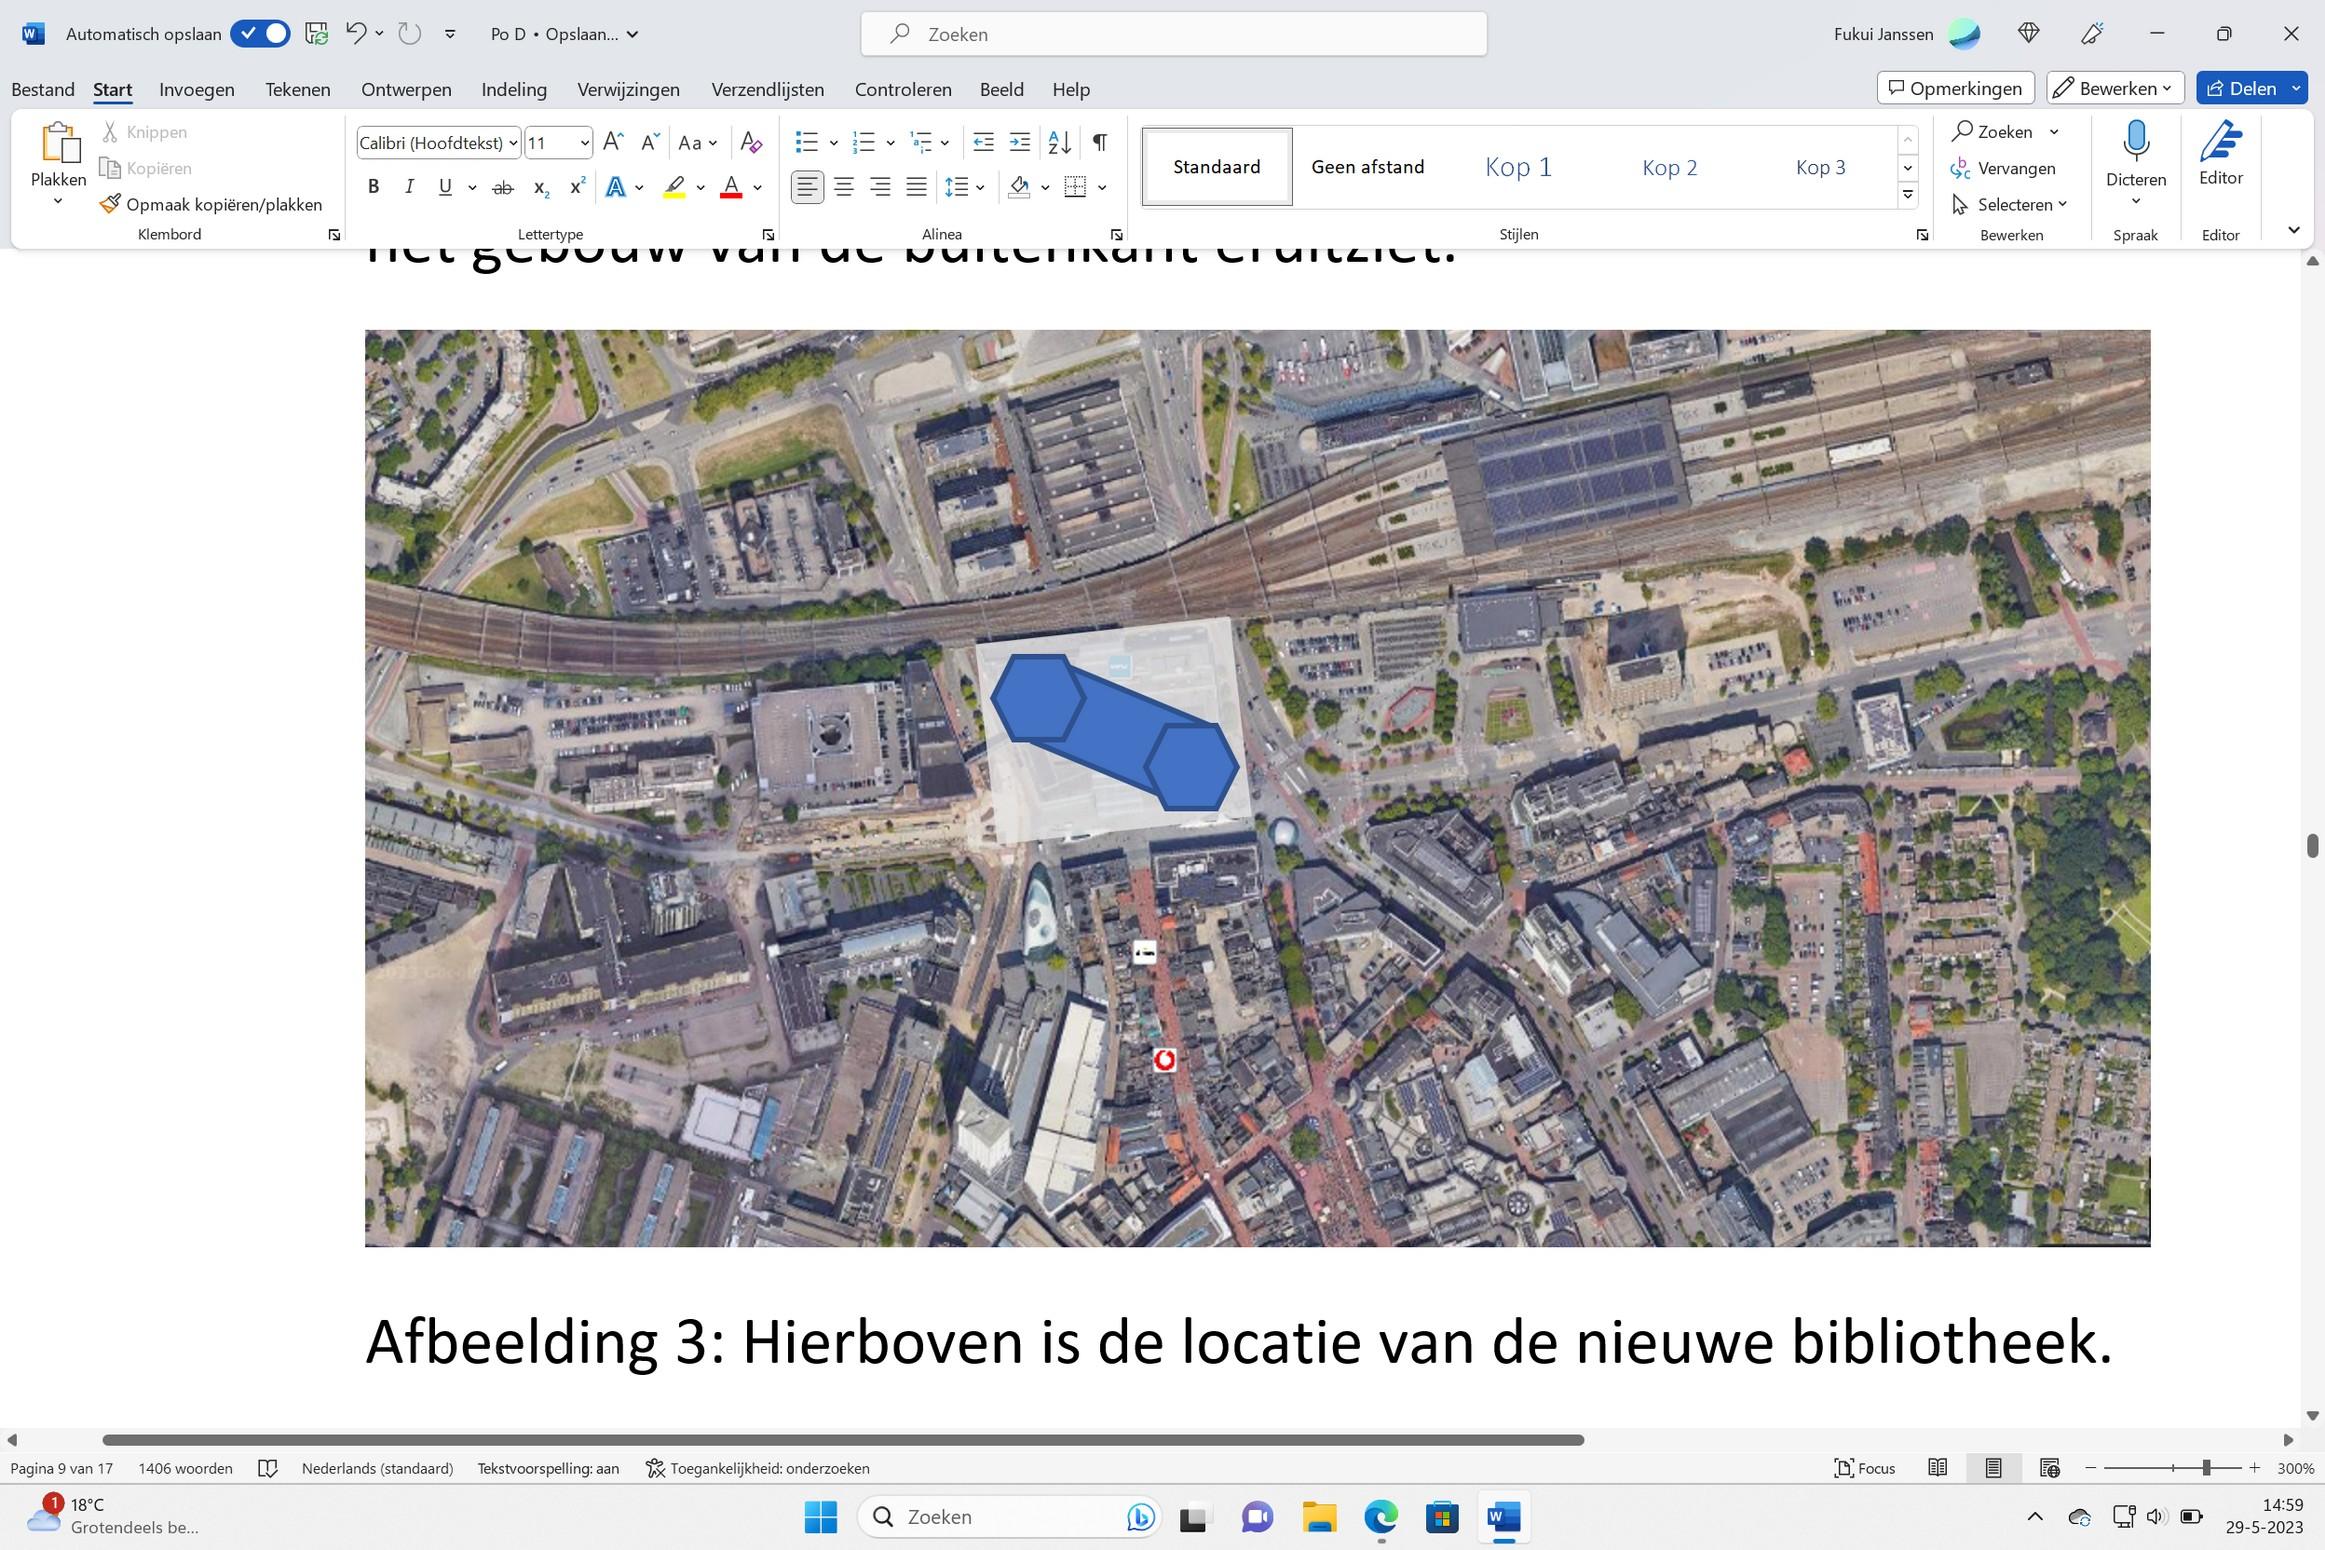Click the zoom slider handle
The width and height of the screenshot is (2325, 1550).
click(2206, 1468)
